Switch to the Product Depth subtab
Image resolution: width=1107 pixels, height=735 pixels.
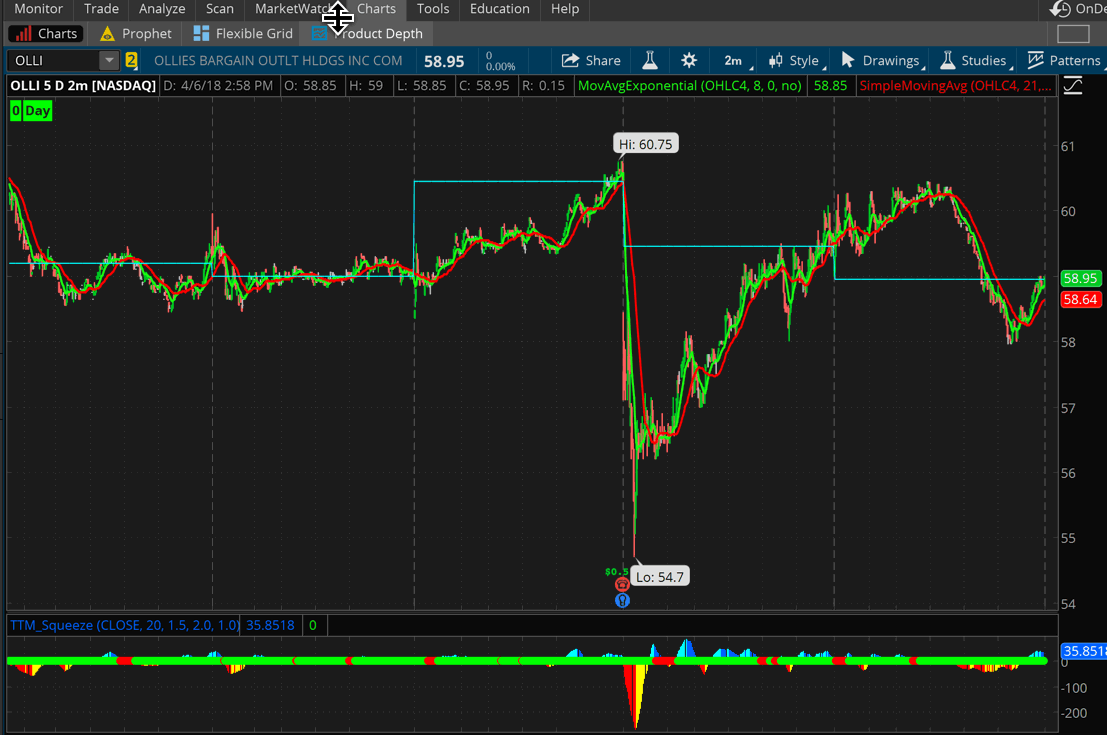(367, 34)
